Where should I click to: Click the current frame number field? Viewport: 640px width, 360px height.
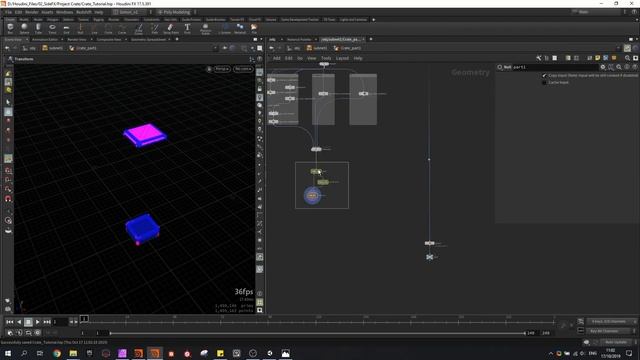pyautogui.click(x=60, y=322)
